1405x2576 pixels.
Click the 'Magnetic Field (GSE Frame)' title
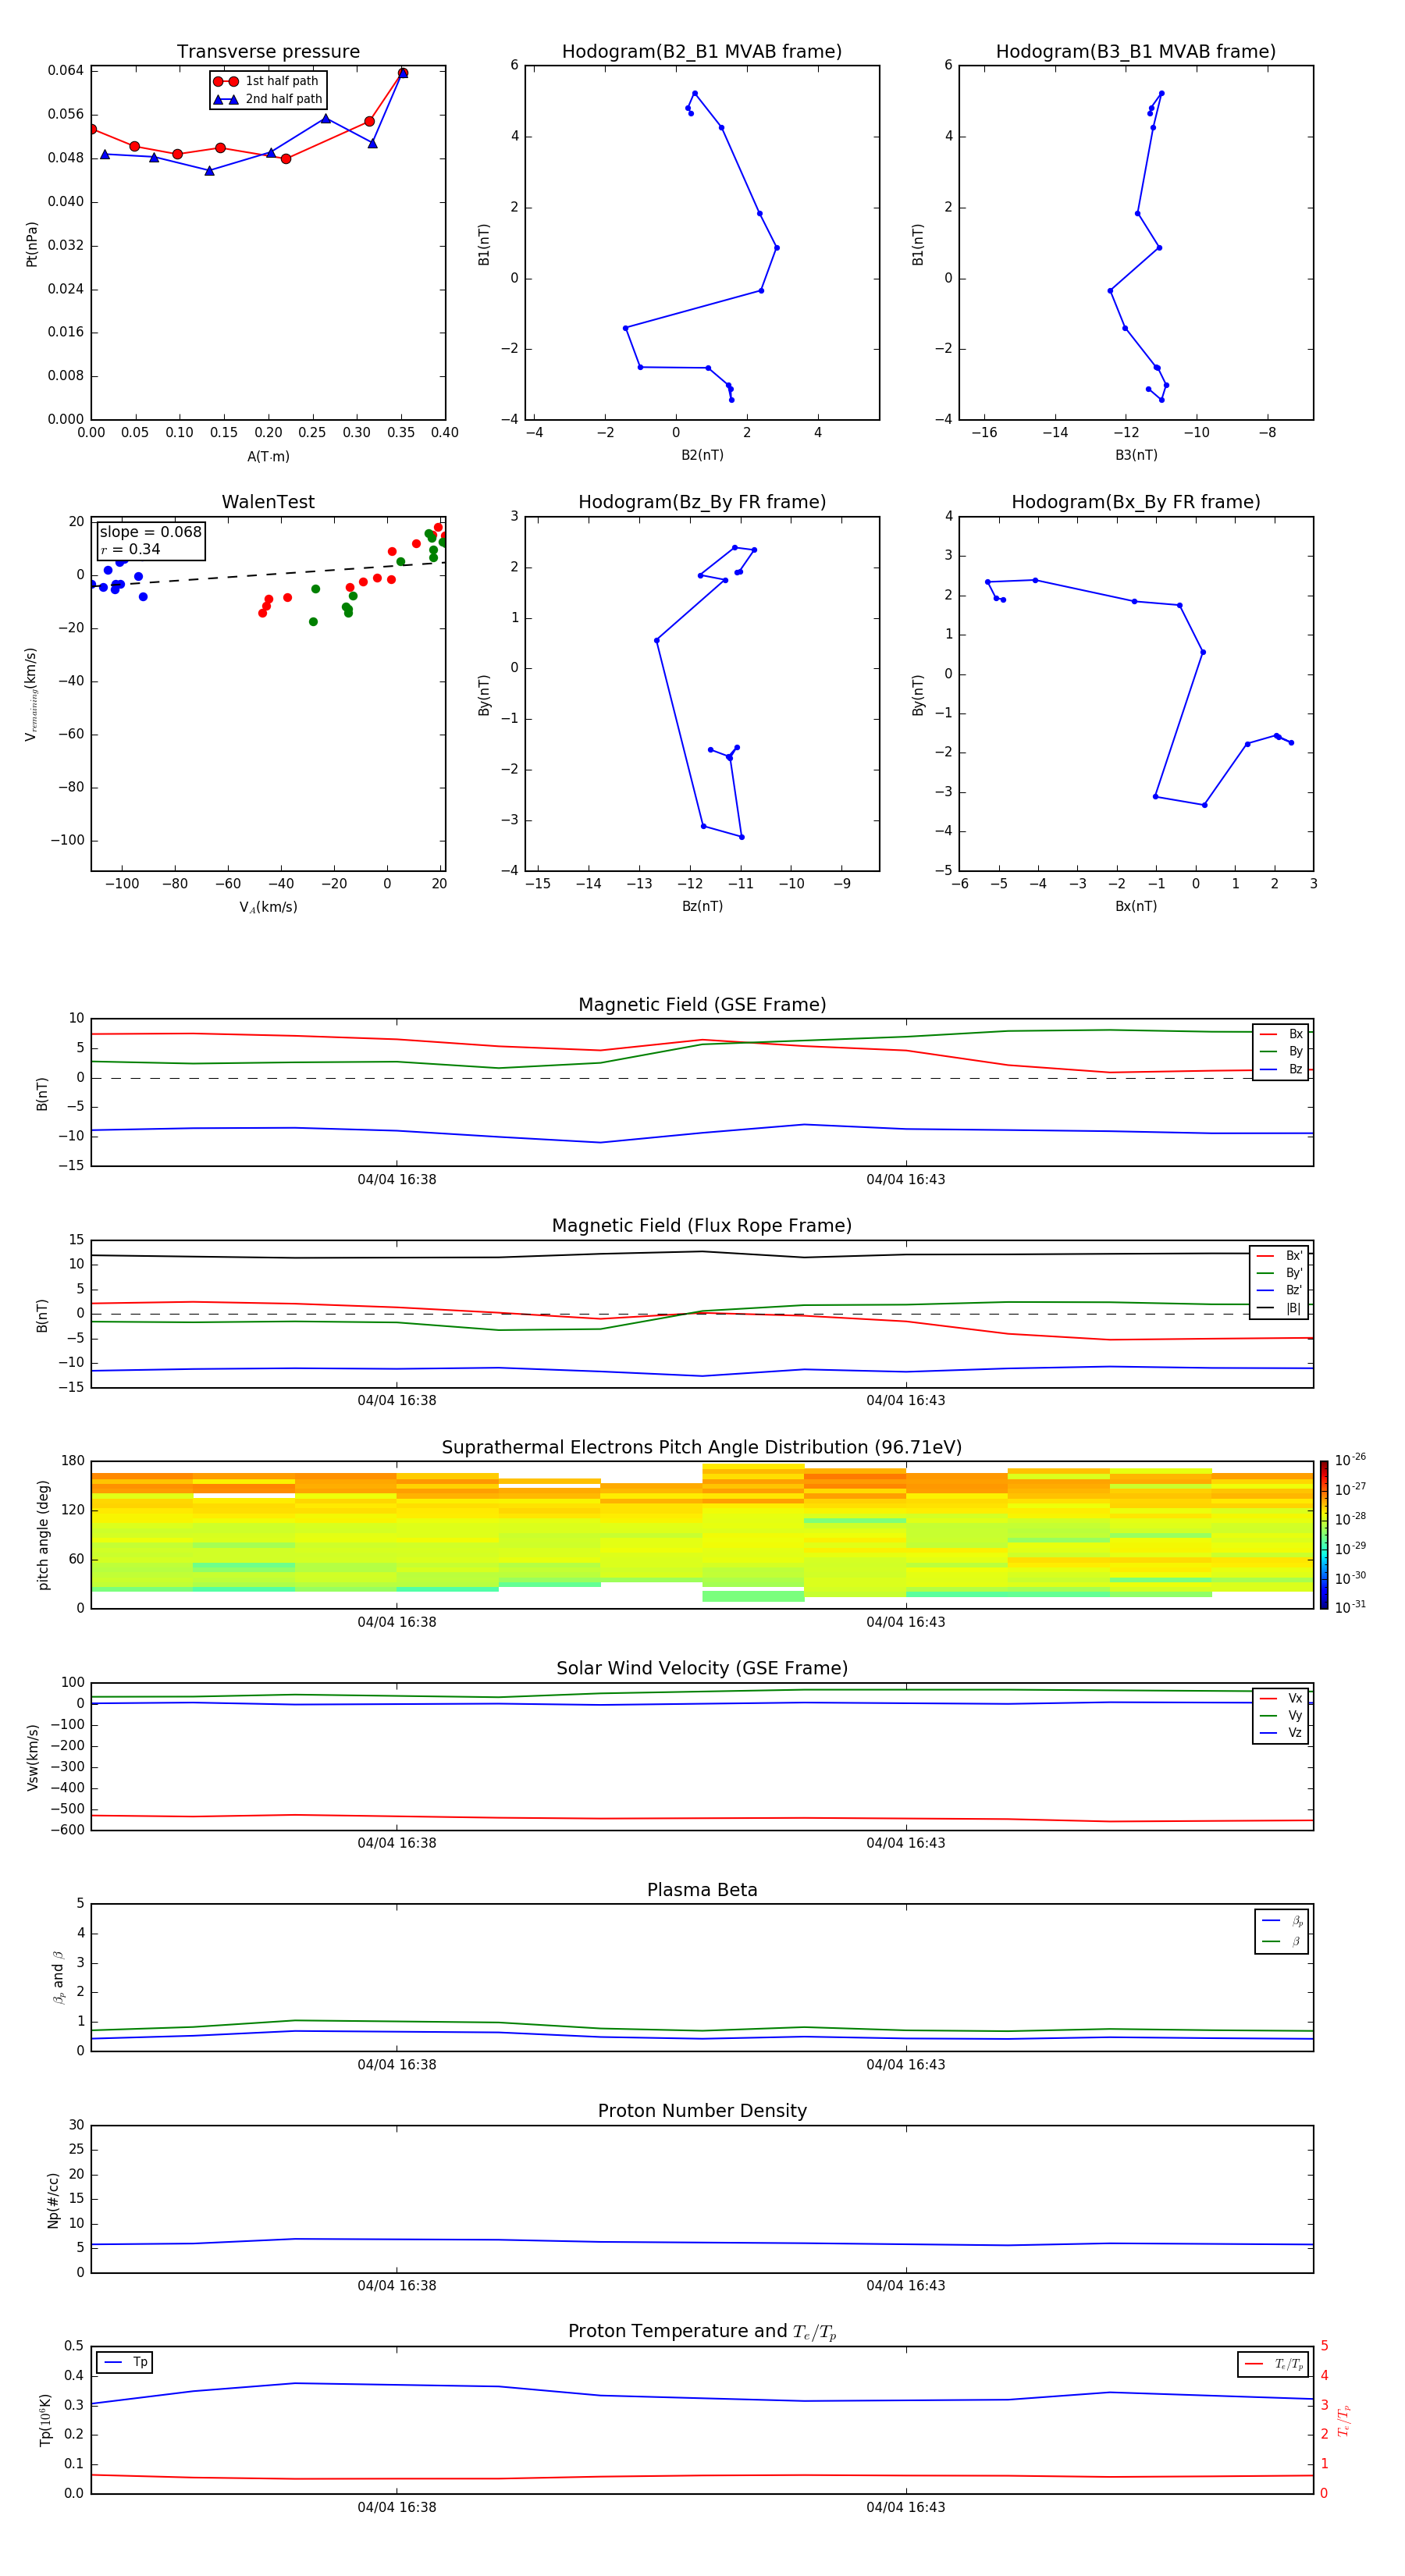tap(702, 1005)
